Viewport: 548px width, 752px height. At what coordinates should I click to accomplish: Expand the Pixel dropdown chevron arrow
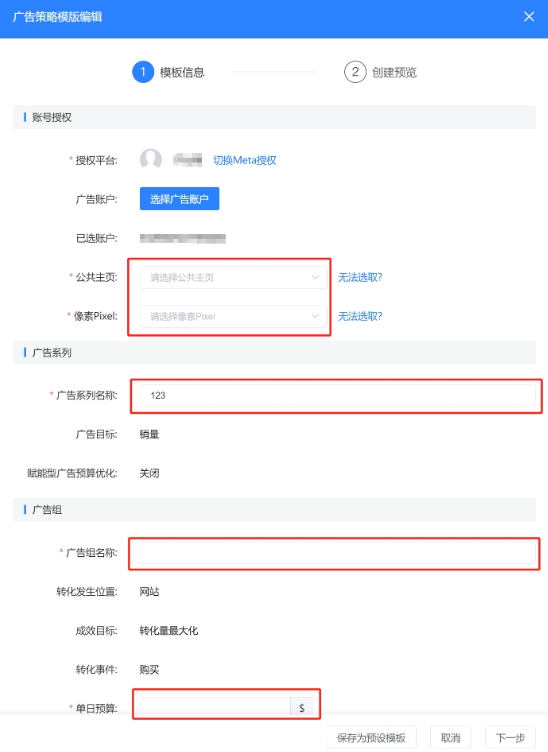tap(315, 316)
